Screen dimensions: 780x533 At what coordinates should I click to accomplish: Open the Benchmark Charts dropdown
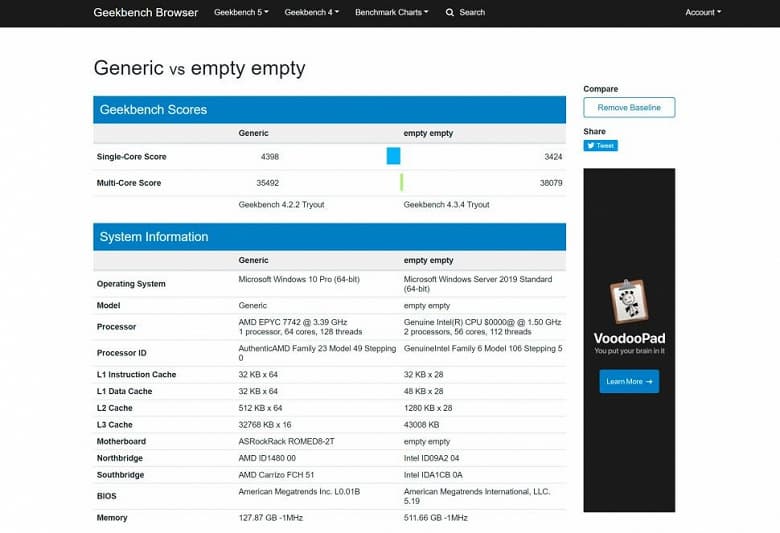pos(391,13)
